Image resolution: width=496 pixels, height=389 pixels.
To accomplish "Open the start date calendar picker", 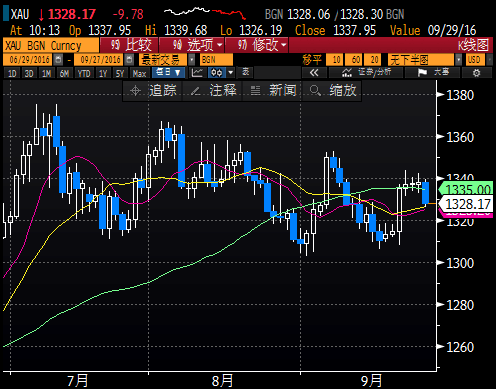I will tap(58, 60).
